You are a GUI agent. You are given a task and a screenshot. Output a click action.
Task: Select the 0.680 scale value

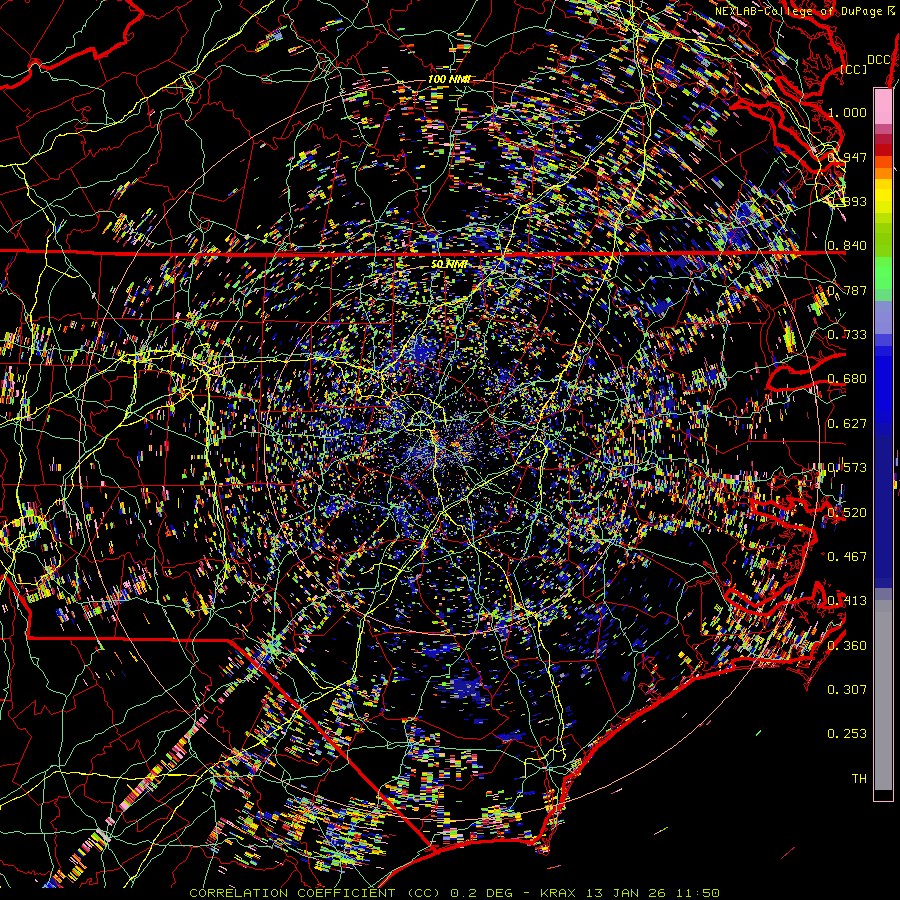[847, 379]
